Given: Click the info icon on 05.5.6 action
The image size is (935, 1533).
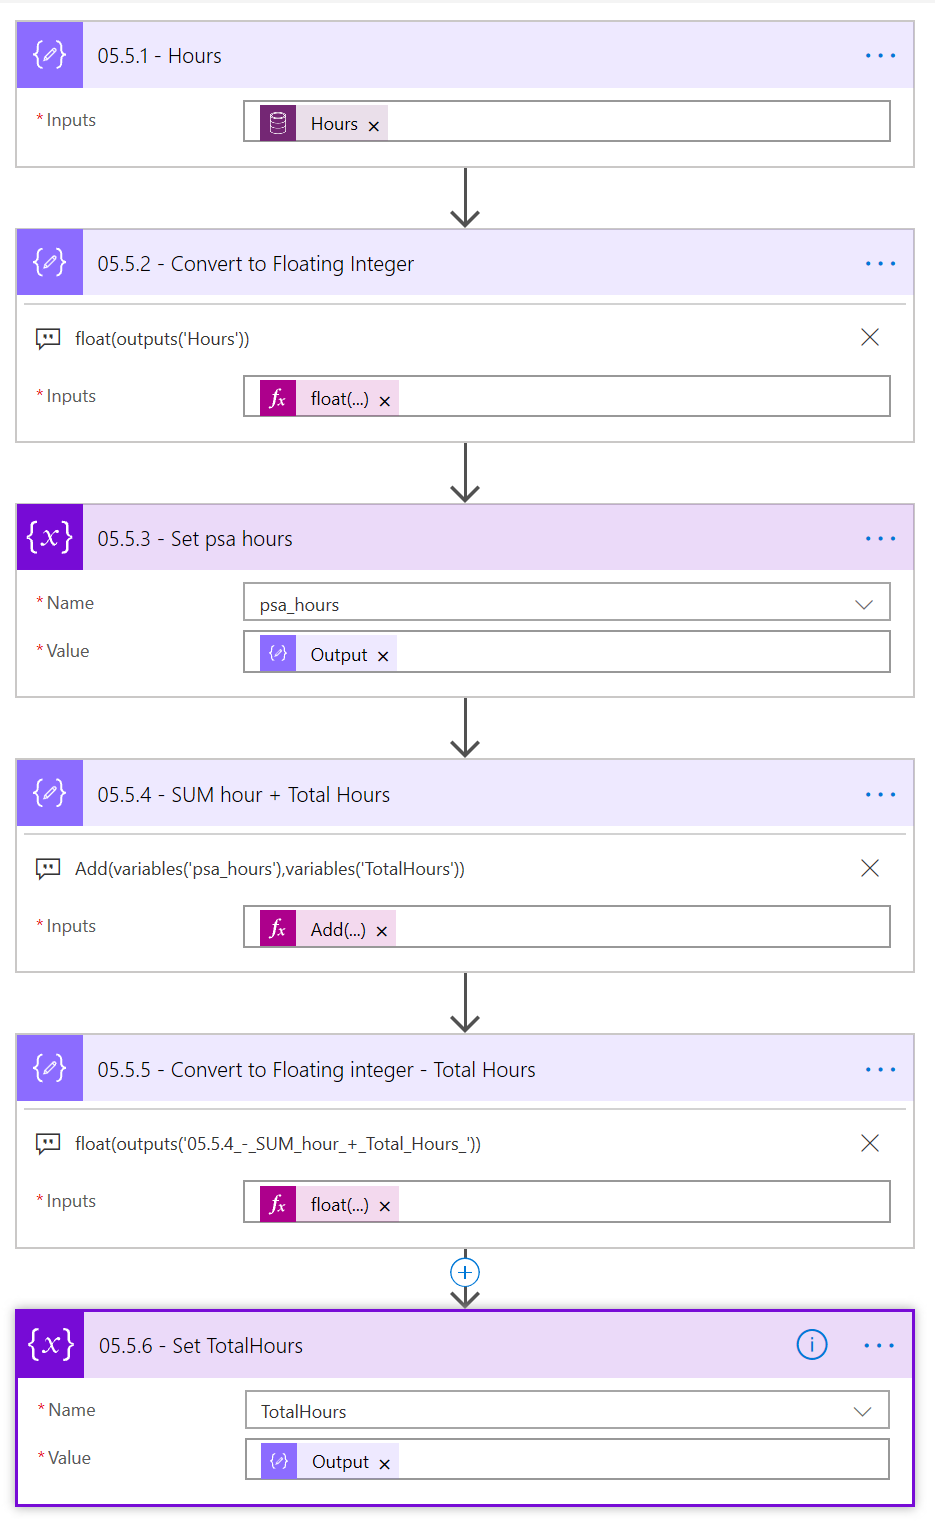Looking at the screenshot, I should tap(811, 1345).
